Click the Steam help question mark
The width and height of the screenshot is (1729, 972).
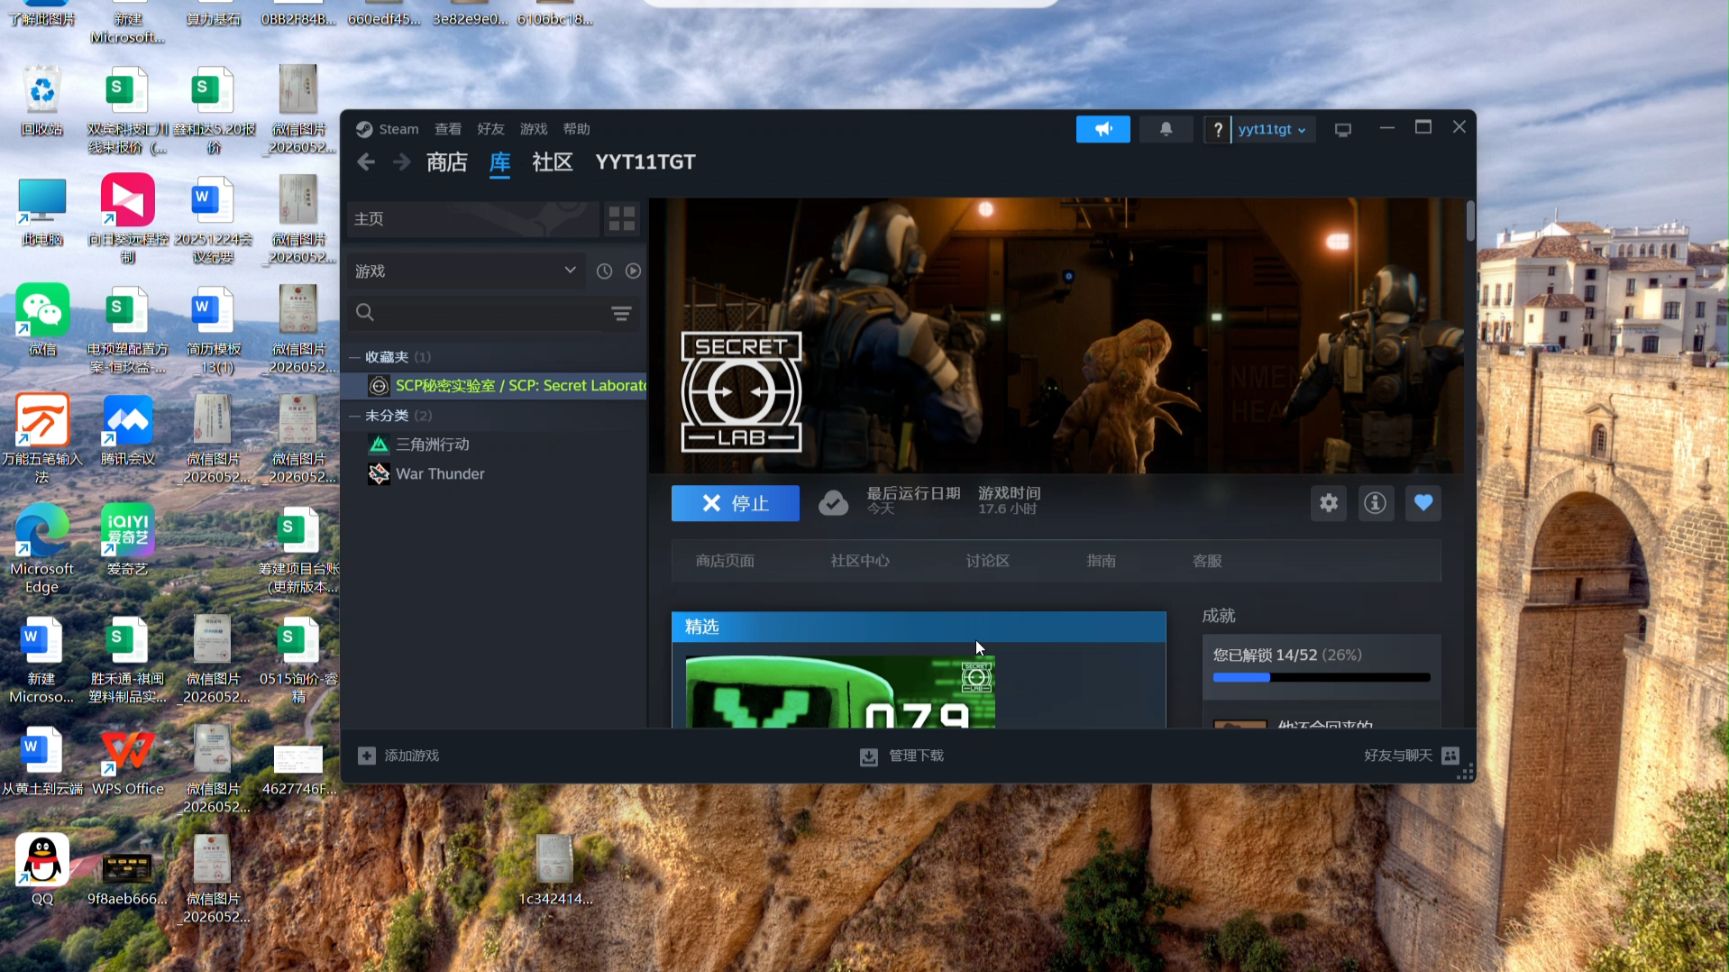pos(1217,130)
